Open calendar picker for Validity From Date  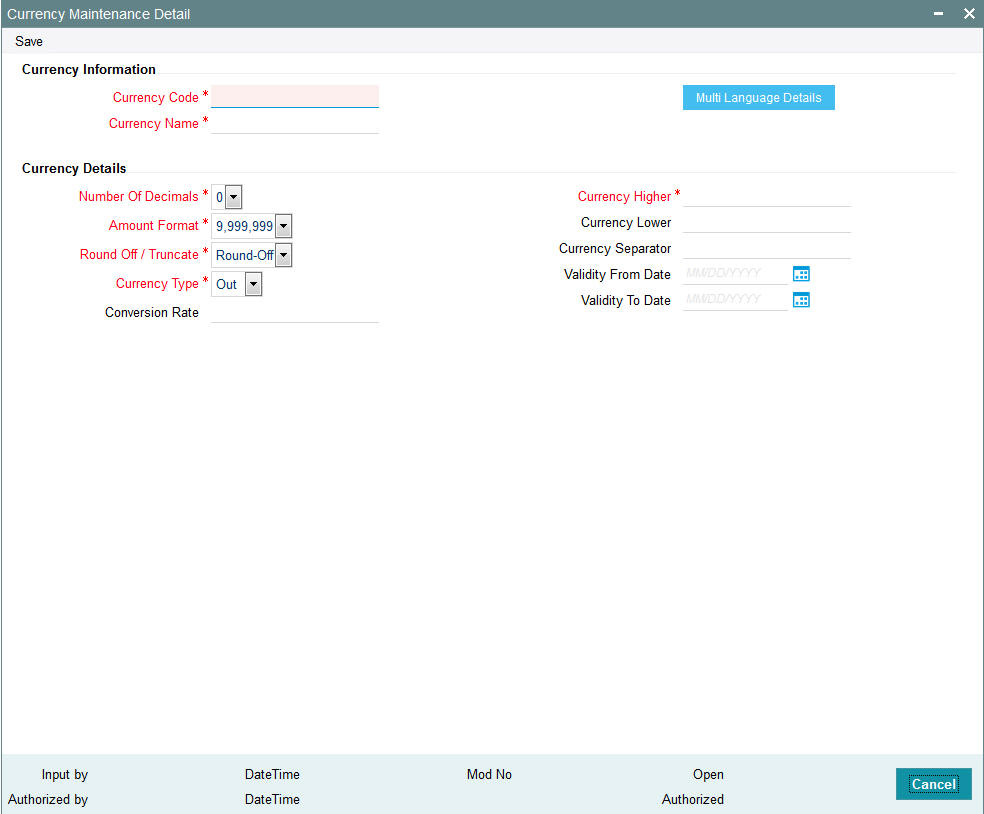[x=801, y=274]
